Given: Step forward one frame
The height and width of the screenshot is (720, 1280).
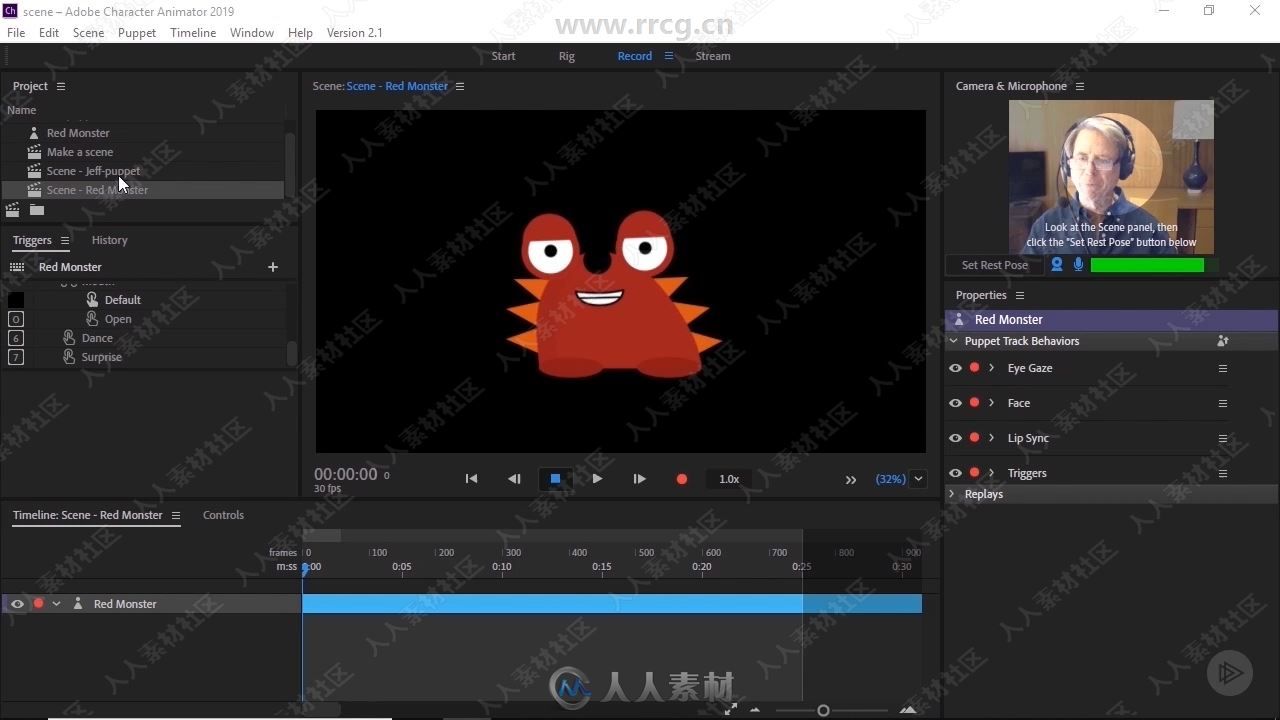Looking at the screenshot, I should click(x=639, y=479).
